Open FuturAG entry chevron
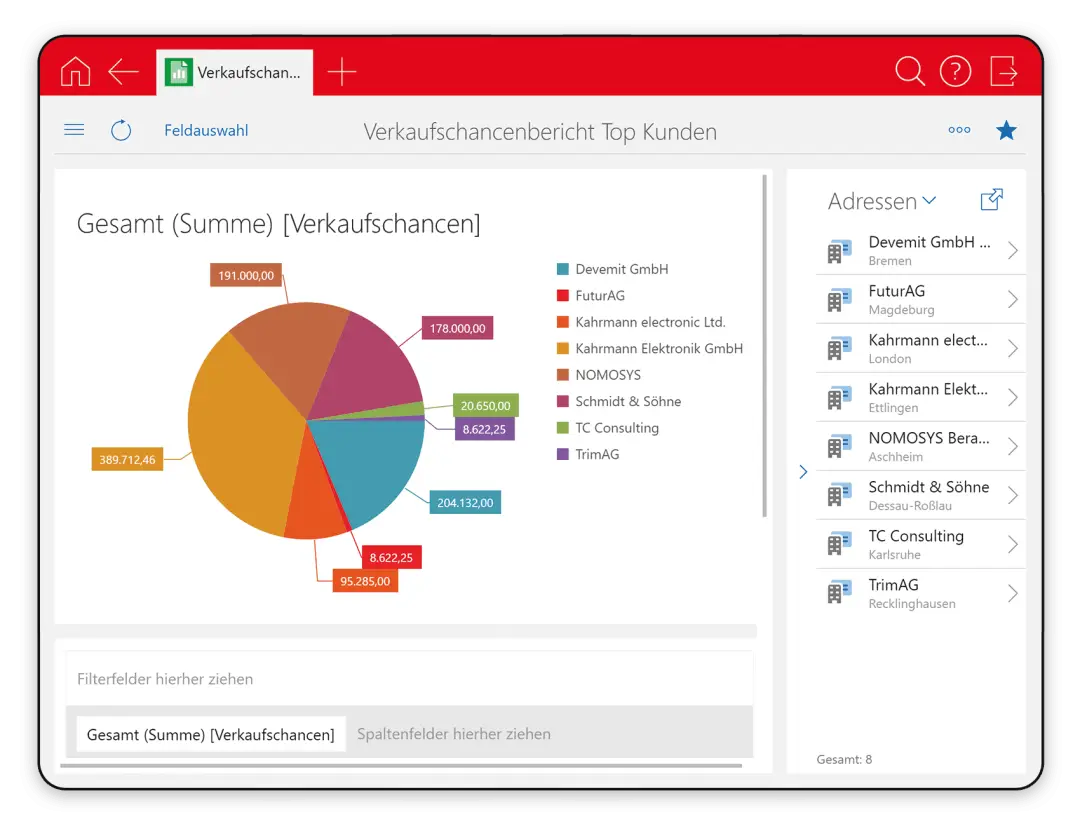This screenshot has width=1080, height=826. [x=1012, y=299]
